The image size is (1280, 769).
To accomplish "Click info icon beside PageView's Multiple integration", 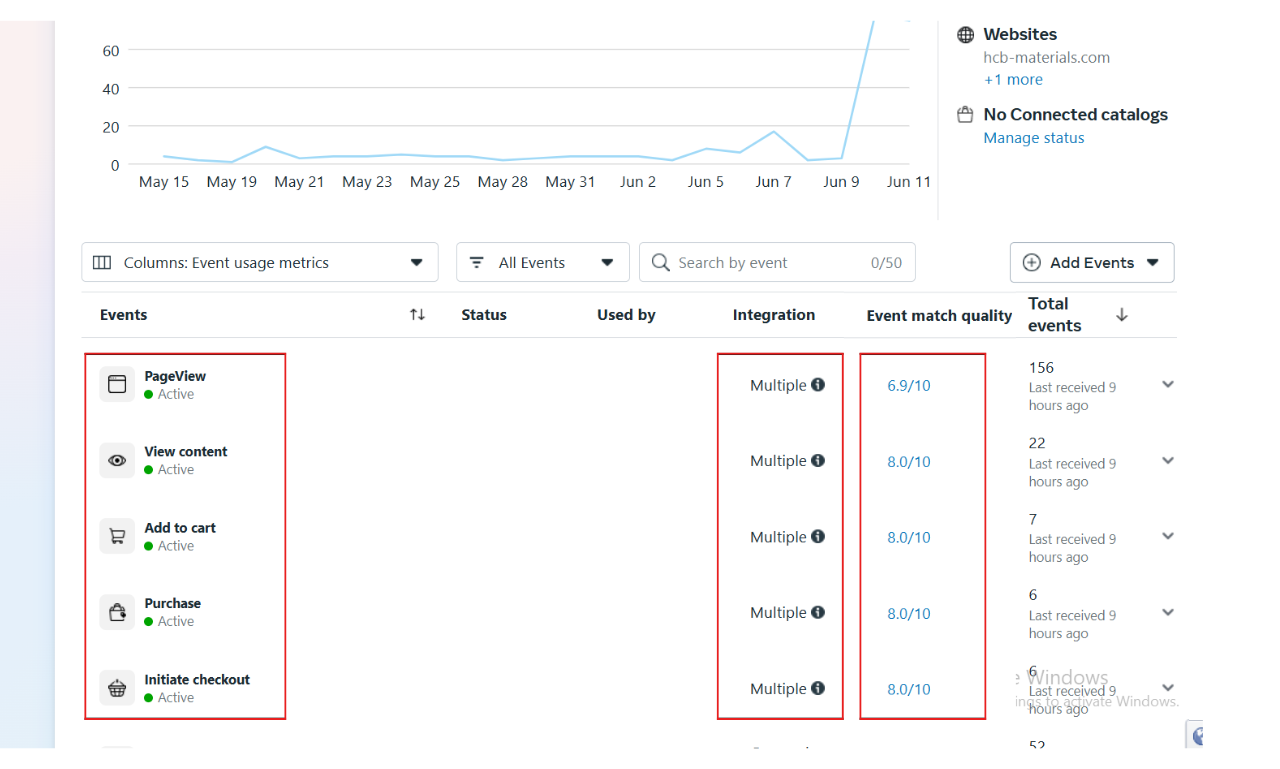I will tap(818, 385).
